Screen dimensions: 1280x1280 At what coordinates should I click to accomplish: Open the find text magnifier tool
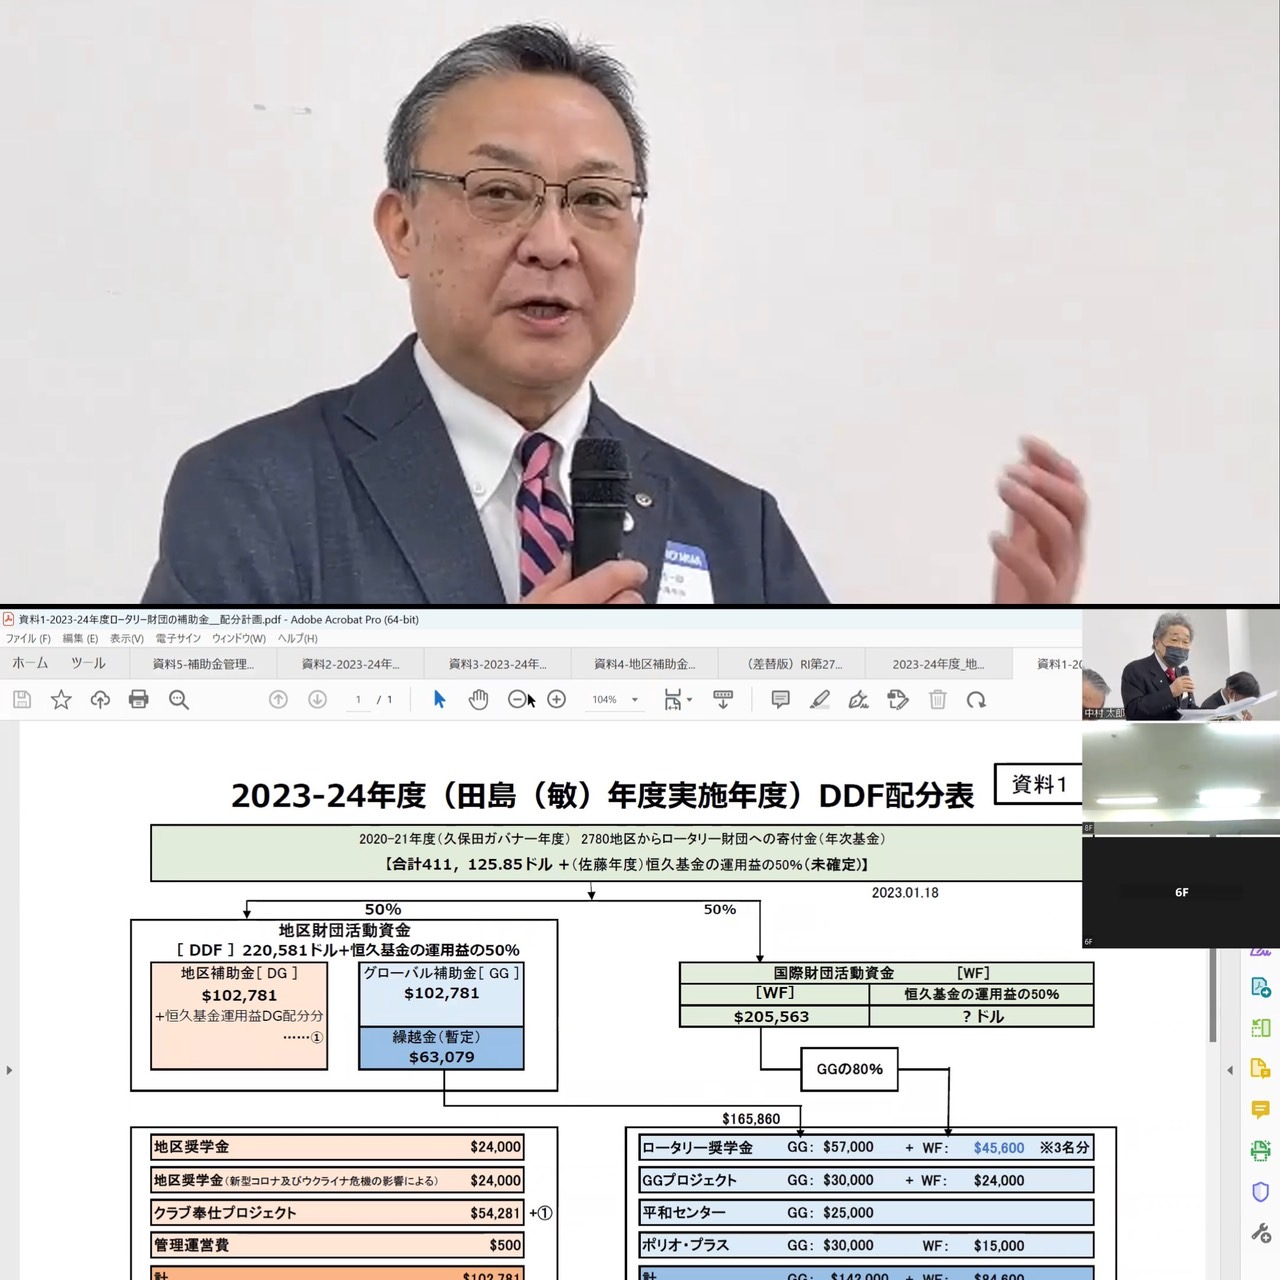[x=179, y=700]
